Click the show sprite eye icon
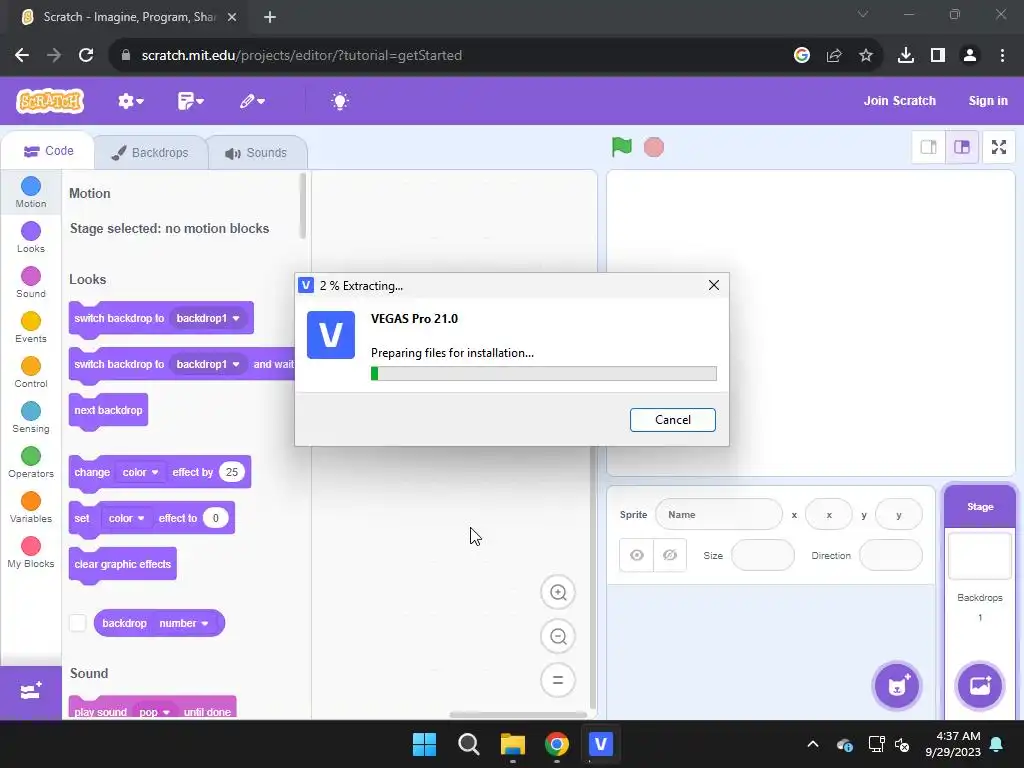This screenshot has width=1024, height=768. click(x=637, y=555)
